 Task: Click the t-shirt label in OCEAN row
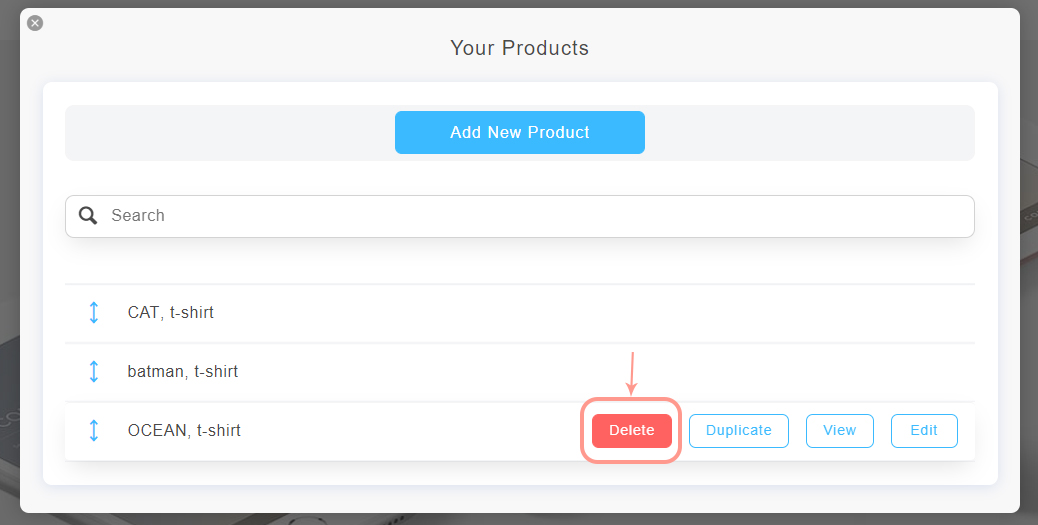coord(219,430)
